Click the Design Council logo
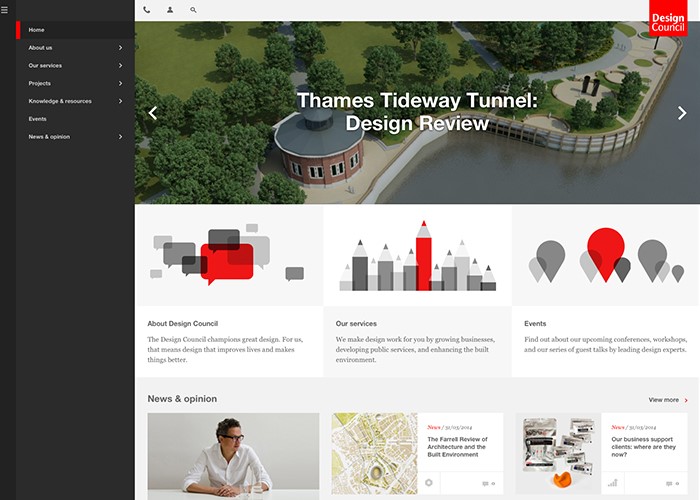700x500 pixels. point(668,18)
